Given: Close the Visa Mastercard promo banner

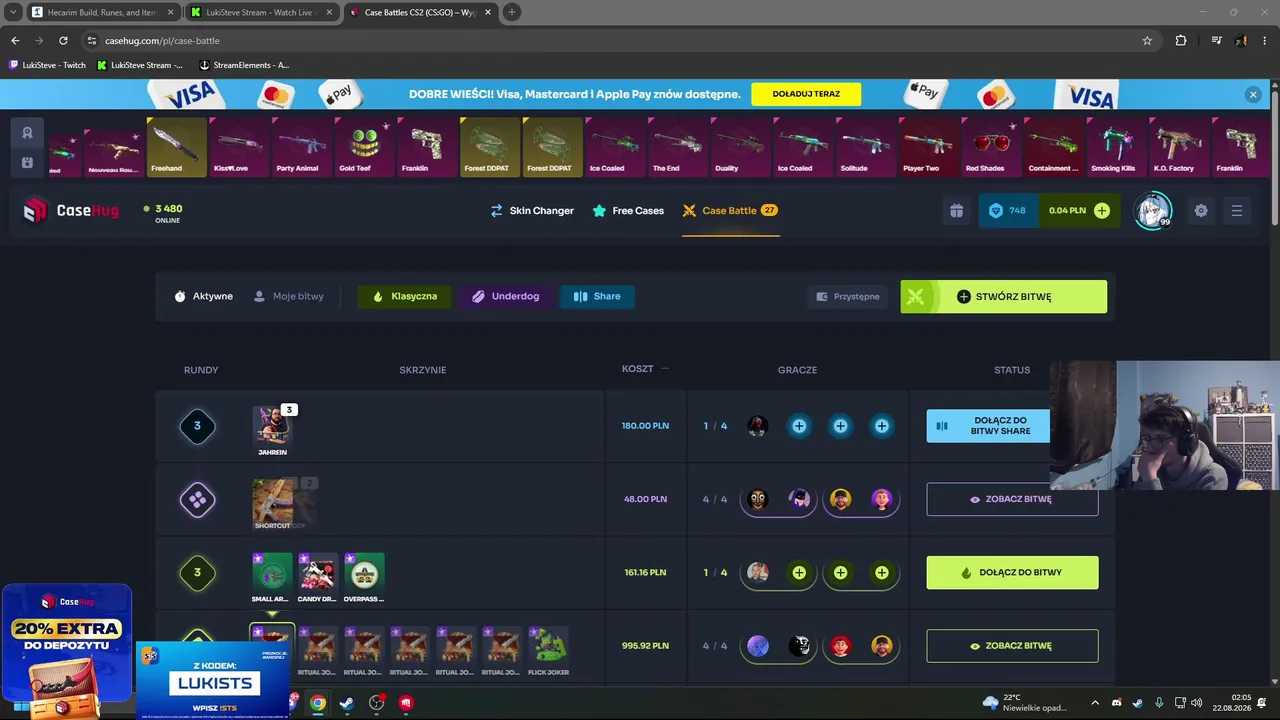Looking at the screenshot, I should (1253, 94).
